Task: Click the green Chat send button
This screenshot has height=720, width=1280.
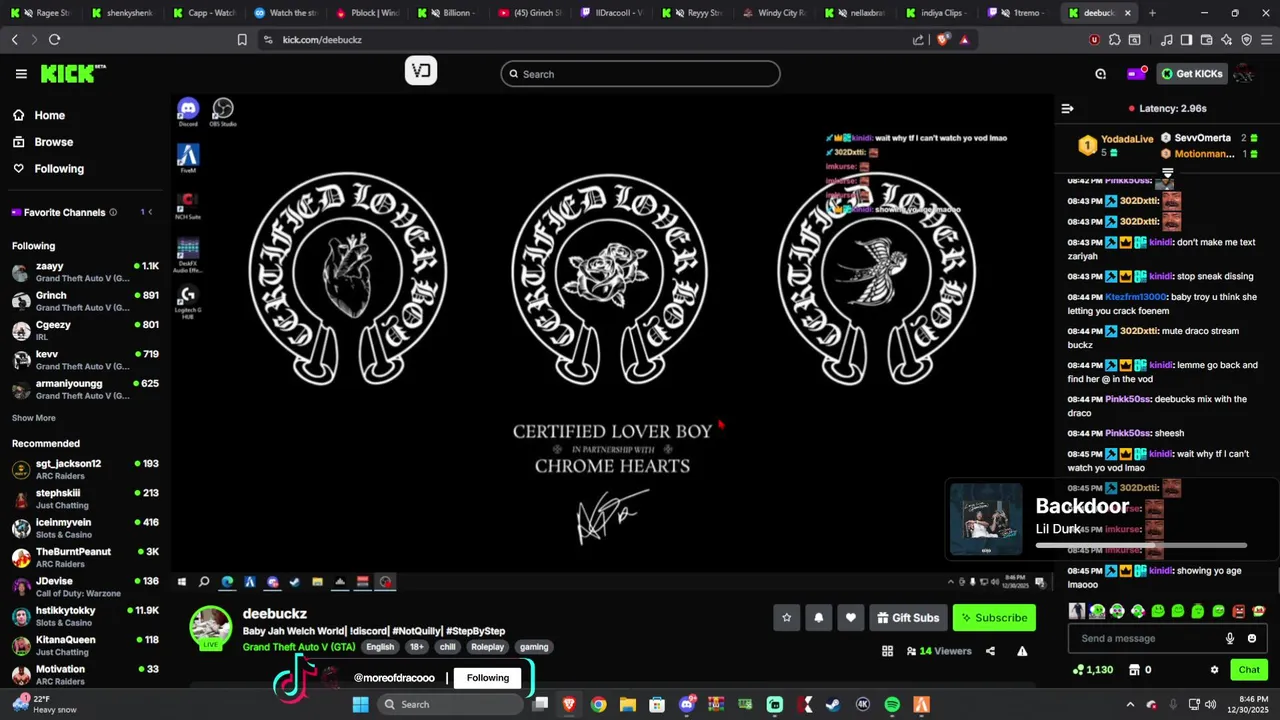Action: click(1249, 670)
